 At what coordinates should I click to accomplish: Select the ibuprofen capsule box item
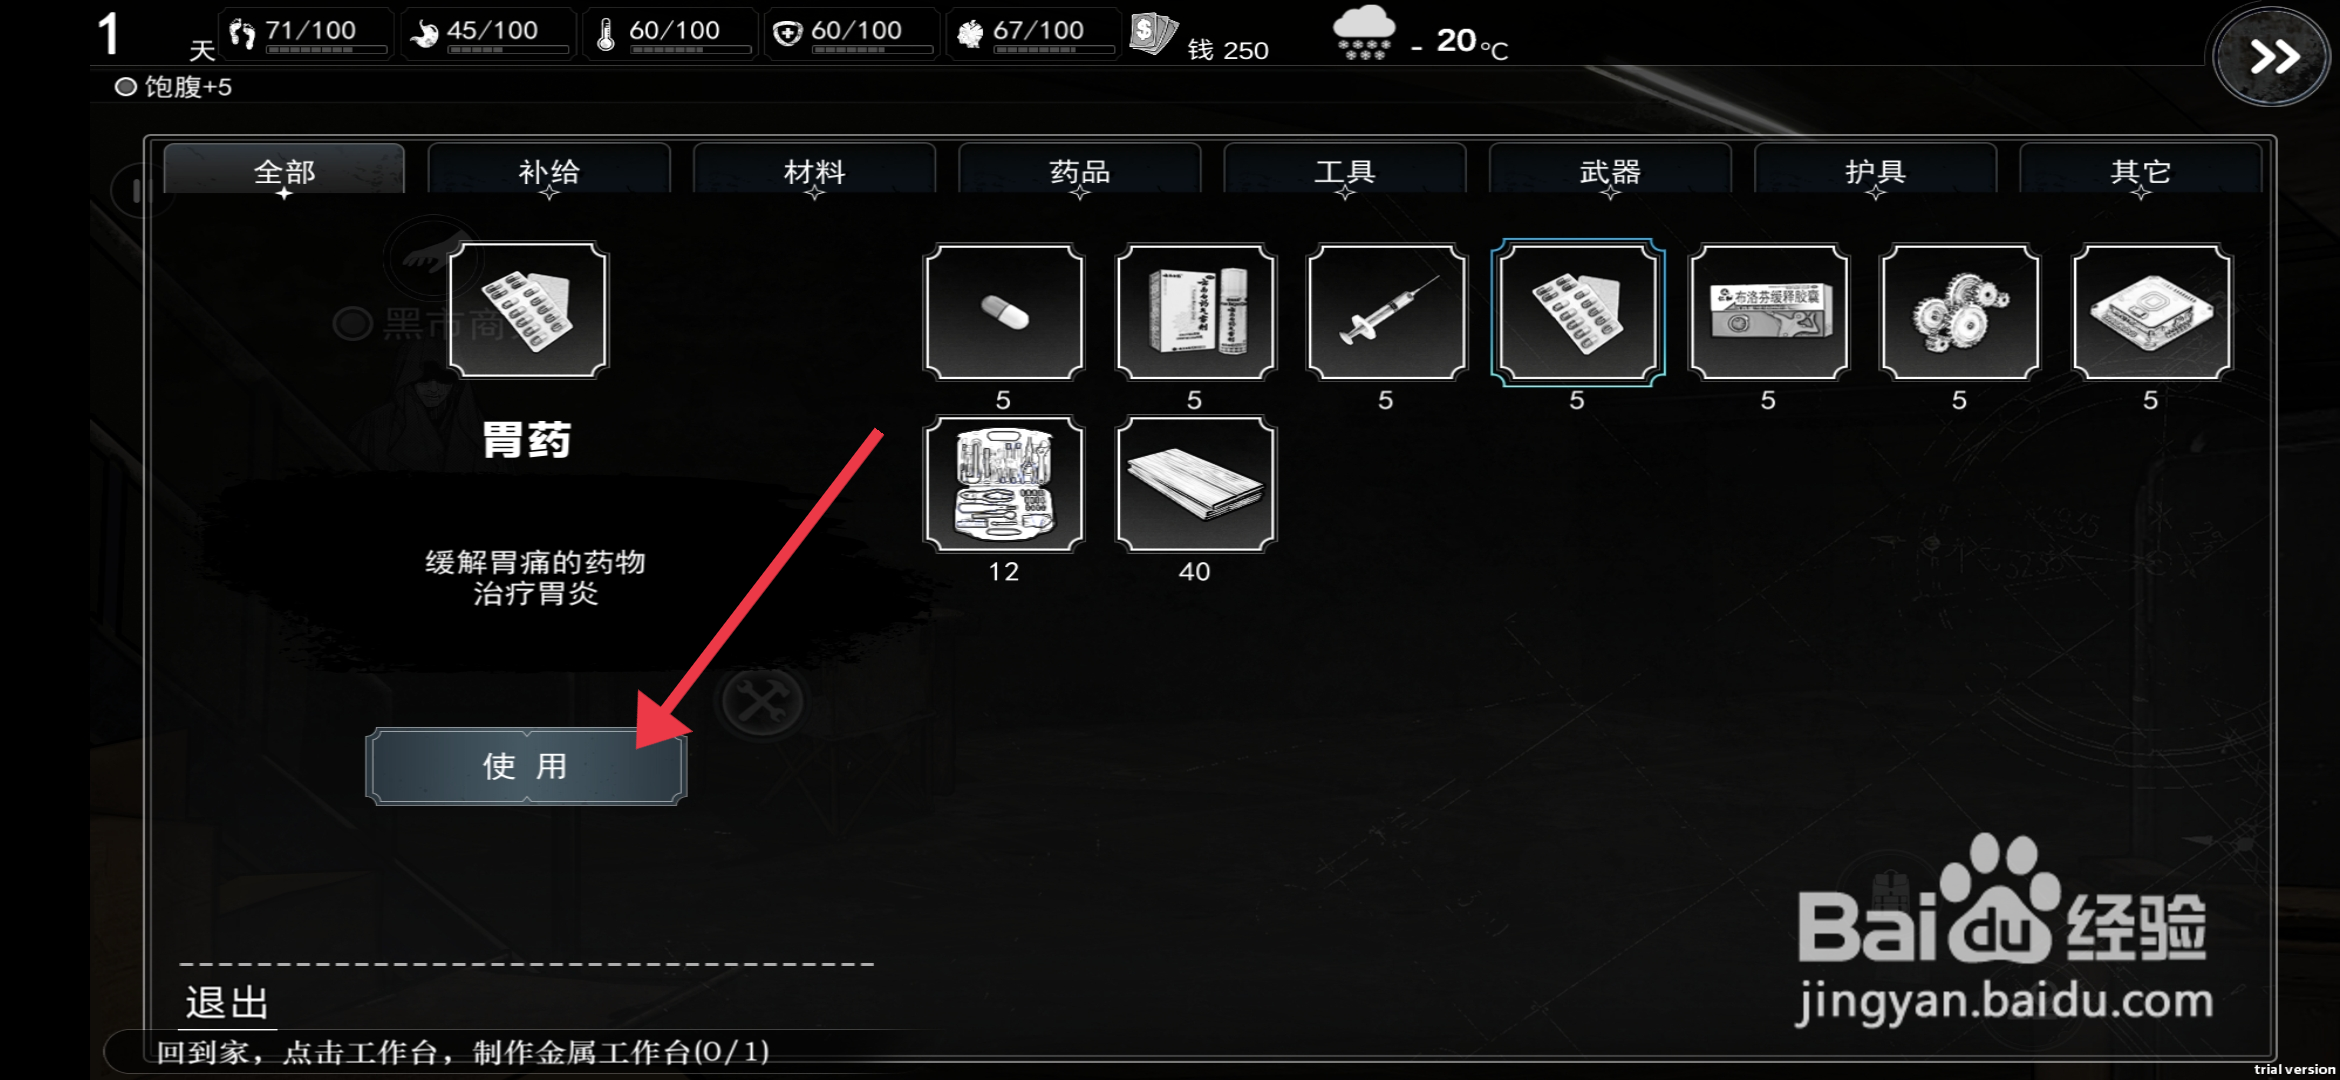click(x=1769, y=312)
